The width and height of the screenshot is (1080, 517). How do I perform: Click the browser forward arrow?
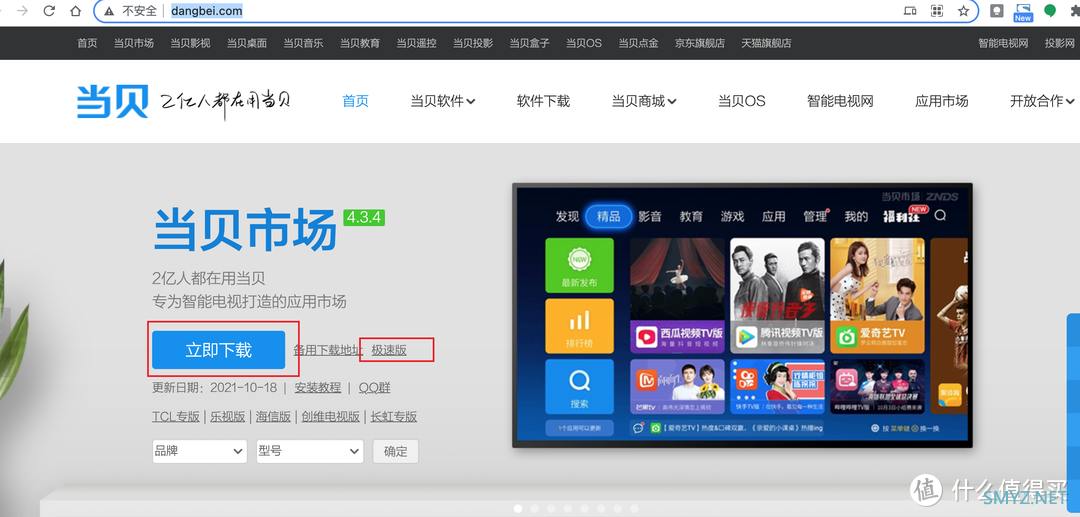pyautogui.click(x=22, y=11)
